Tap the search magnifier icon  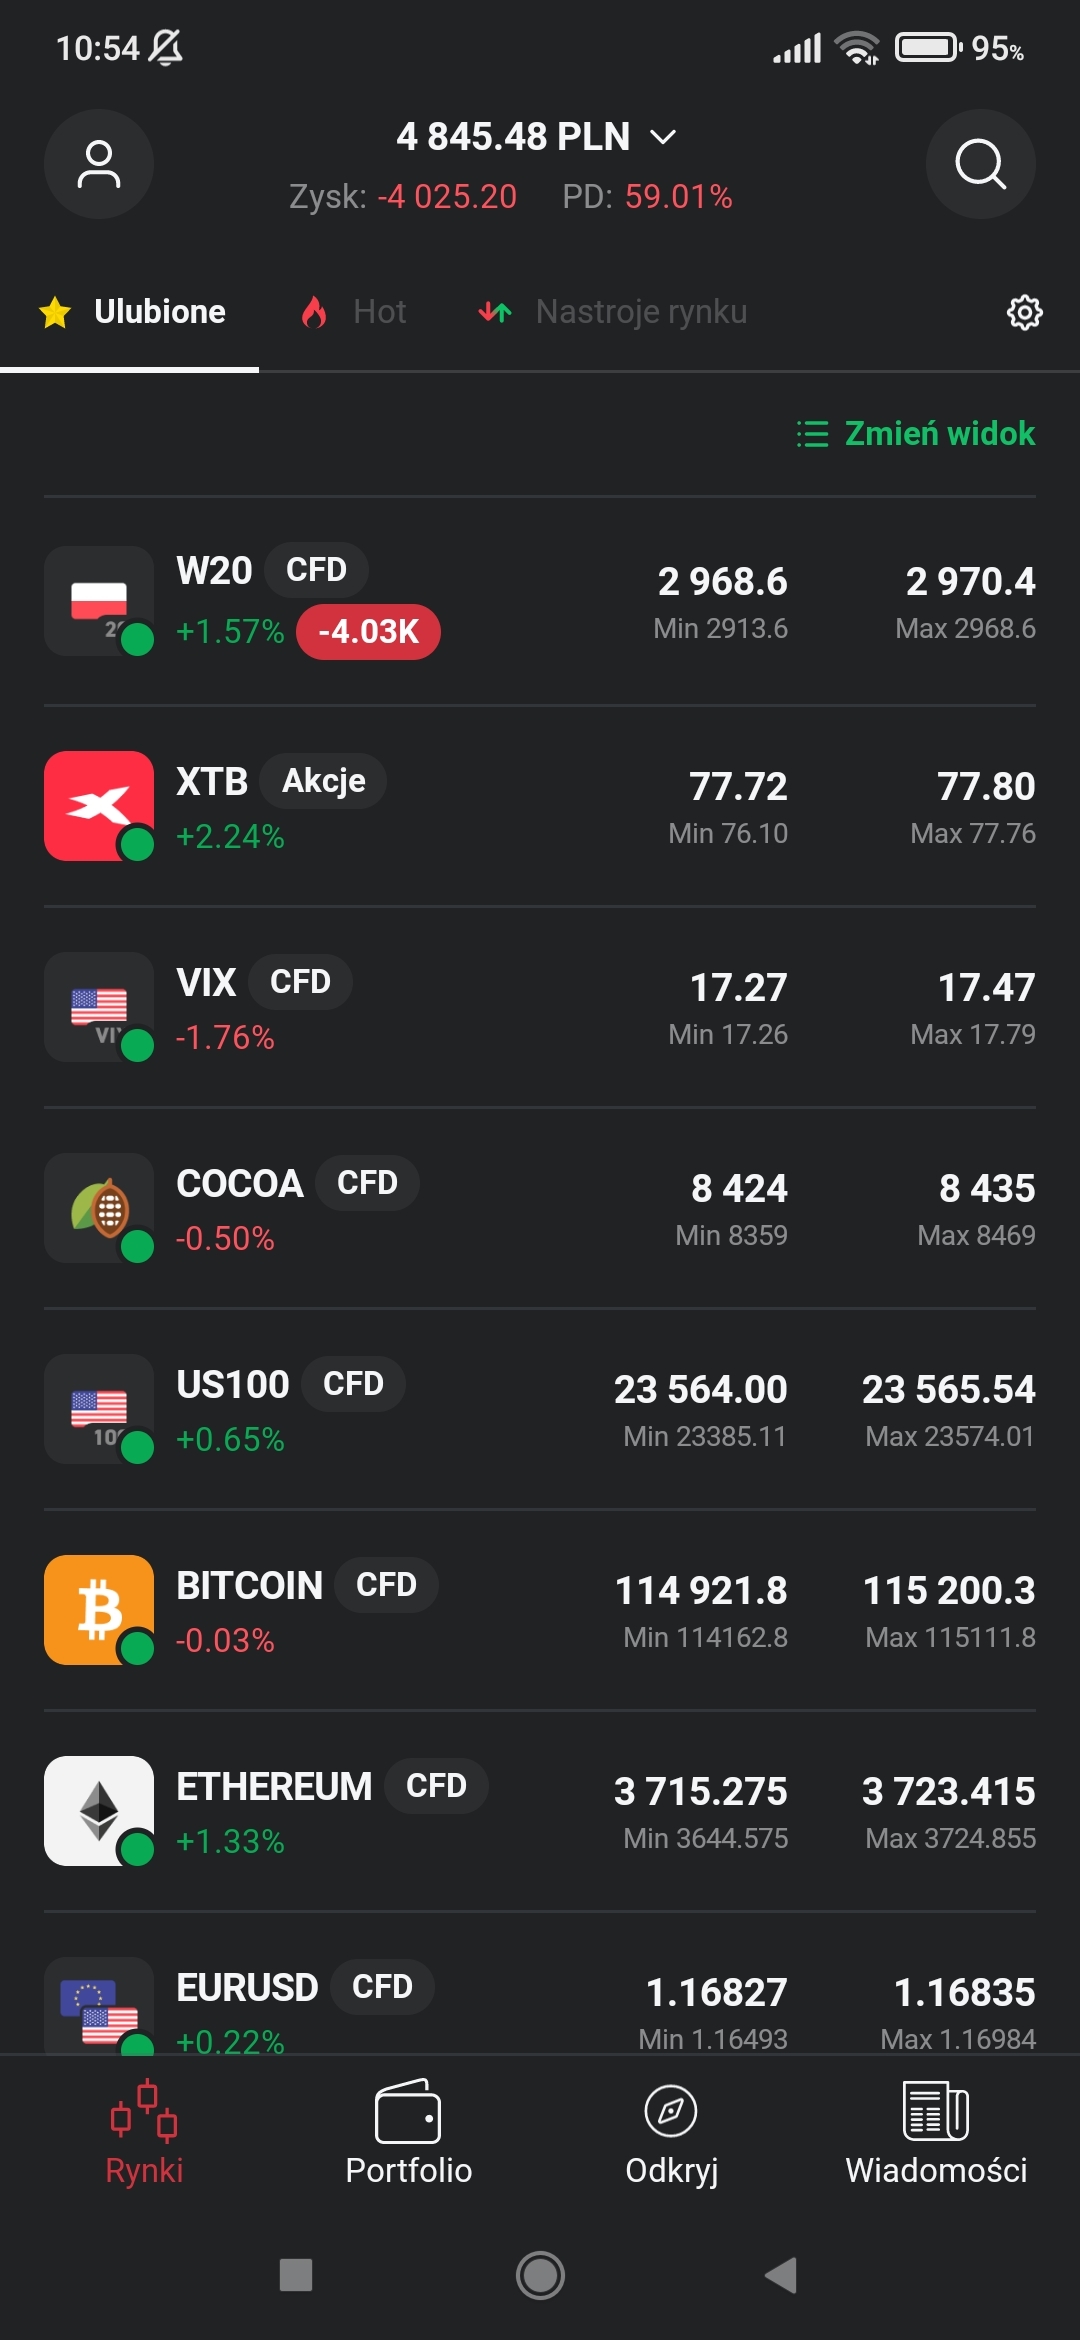click(980, 164)
